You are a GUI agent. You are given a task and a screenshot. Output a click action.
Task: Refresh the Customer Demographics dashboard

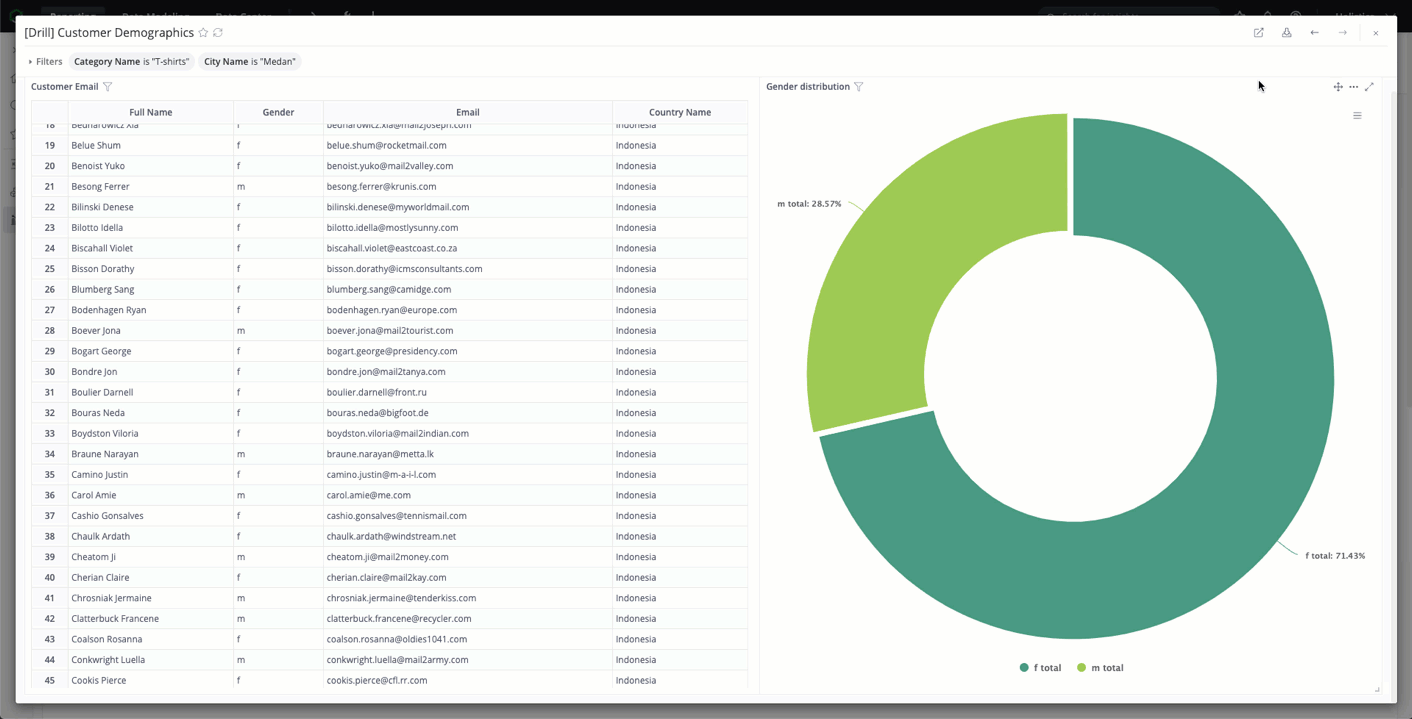(x=218, y=32)
